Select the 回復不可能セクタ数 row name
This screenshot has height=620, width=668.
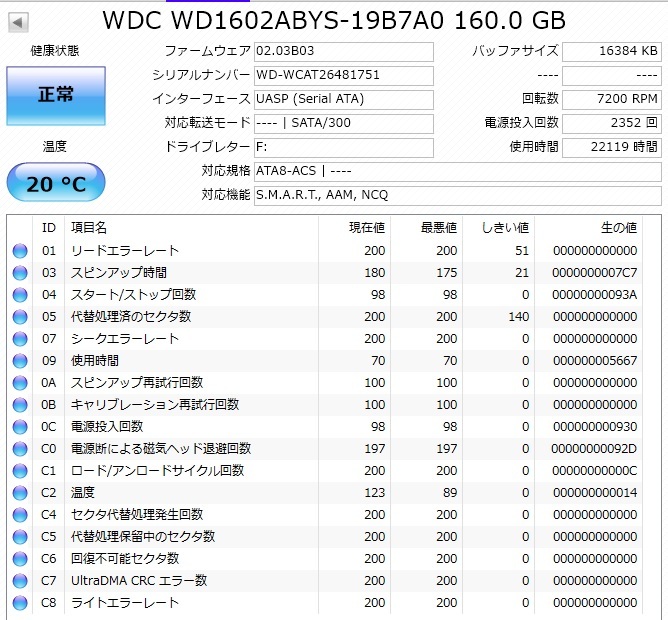[125, 559]
